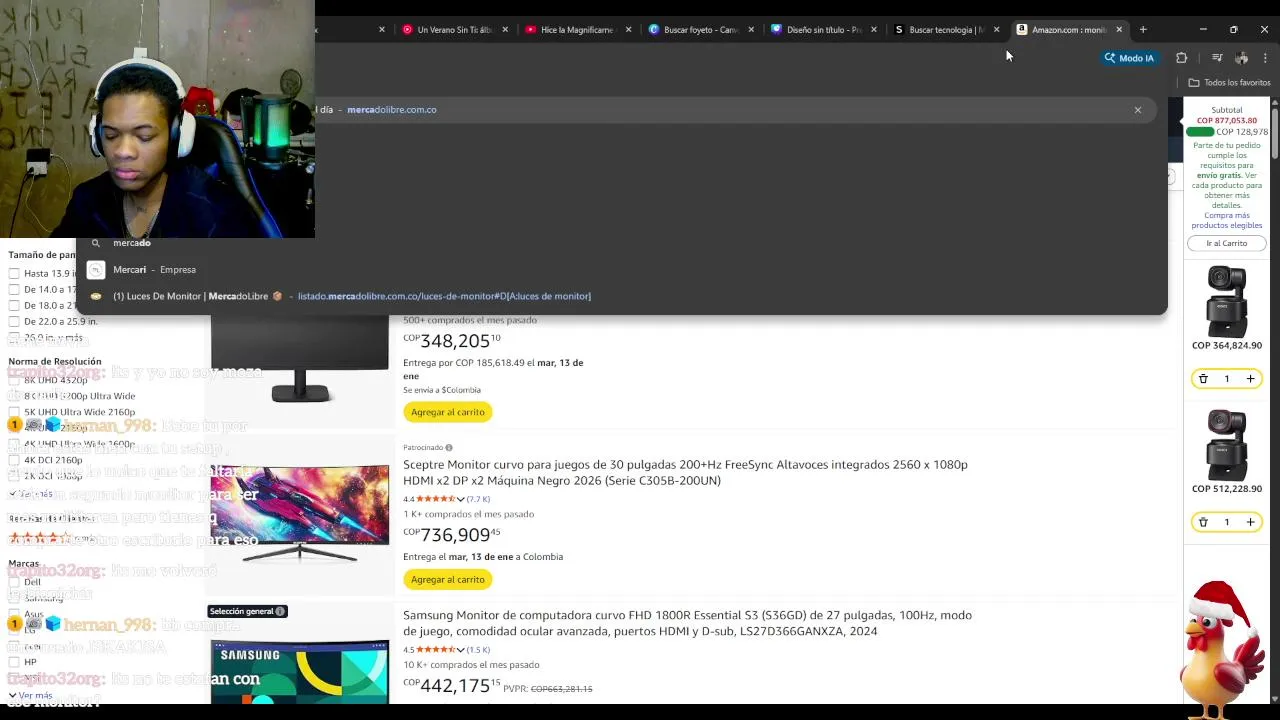
Task: Close the Buscar foyeto tab
Action: 751,30
